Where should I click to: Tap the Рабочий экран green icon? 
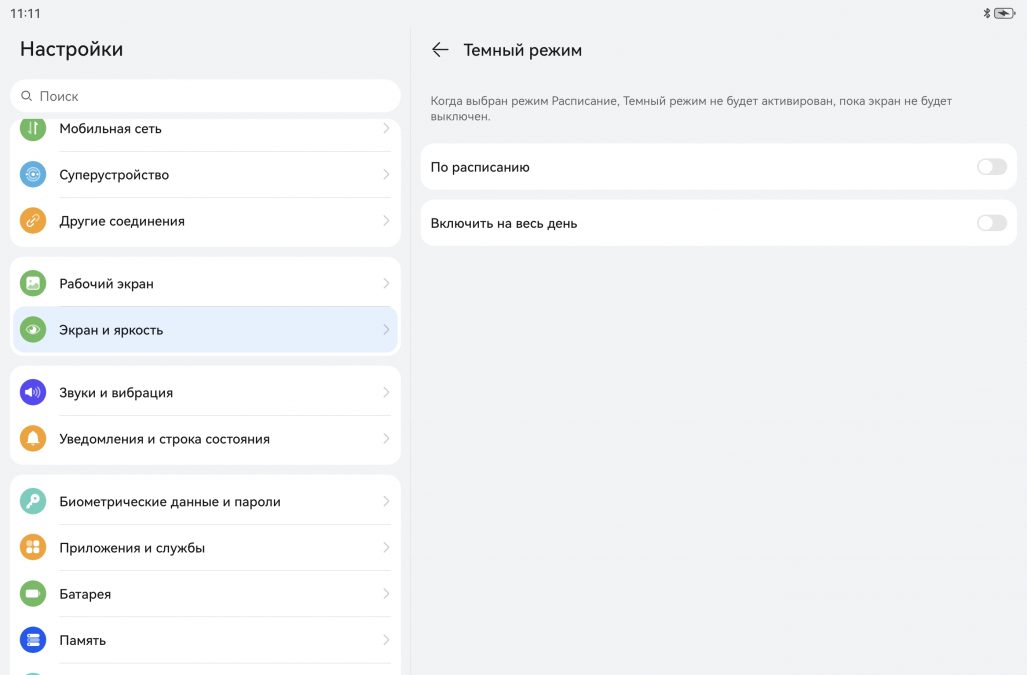coord(33,284)
